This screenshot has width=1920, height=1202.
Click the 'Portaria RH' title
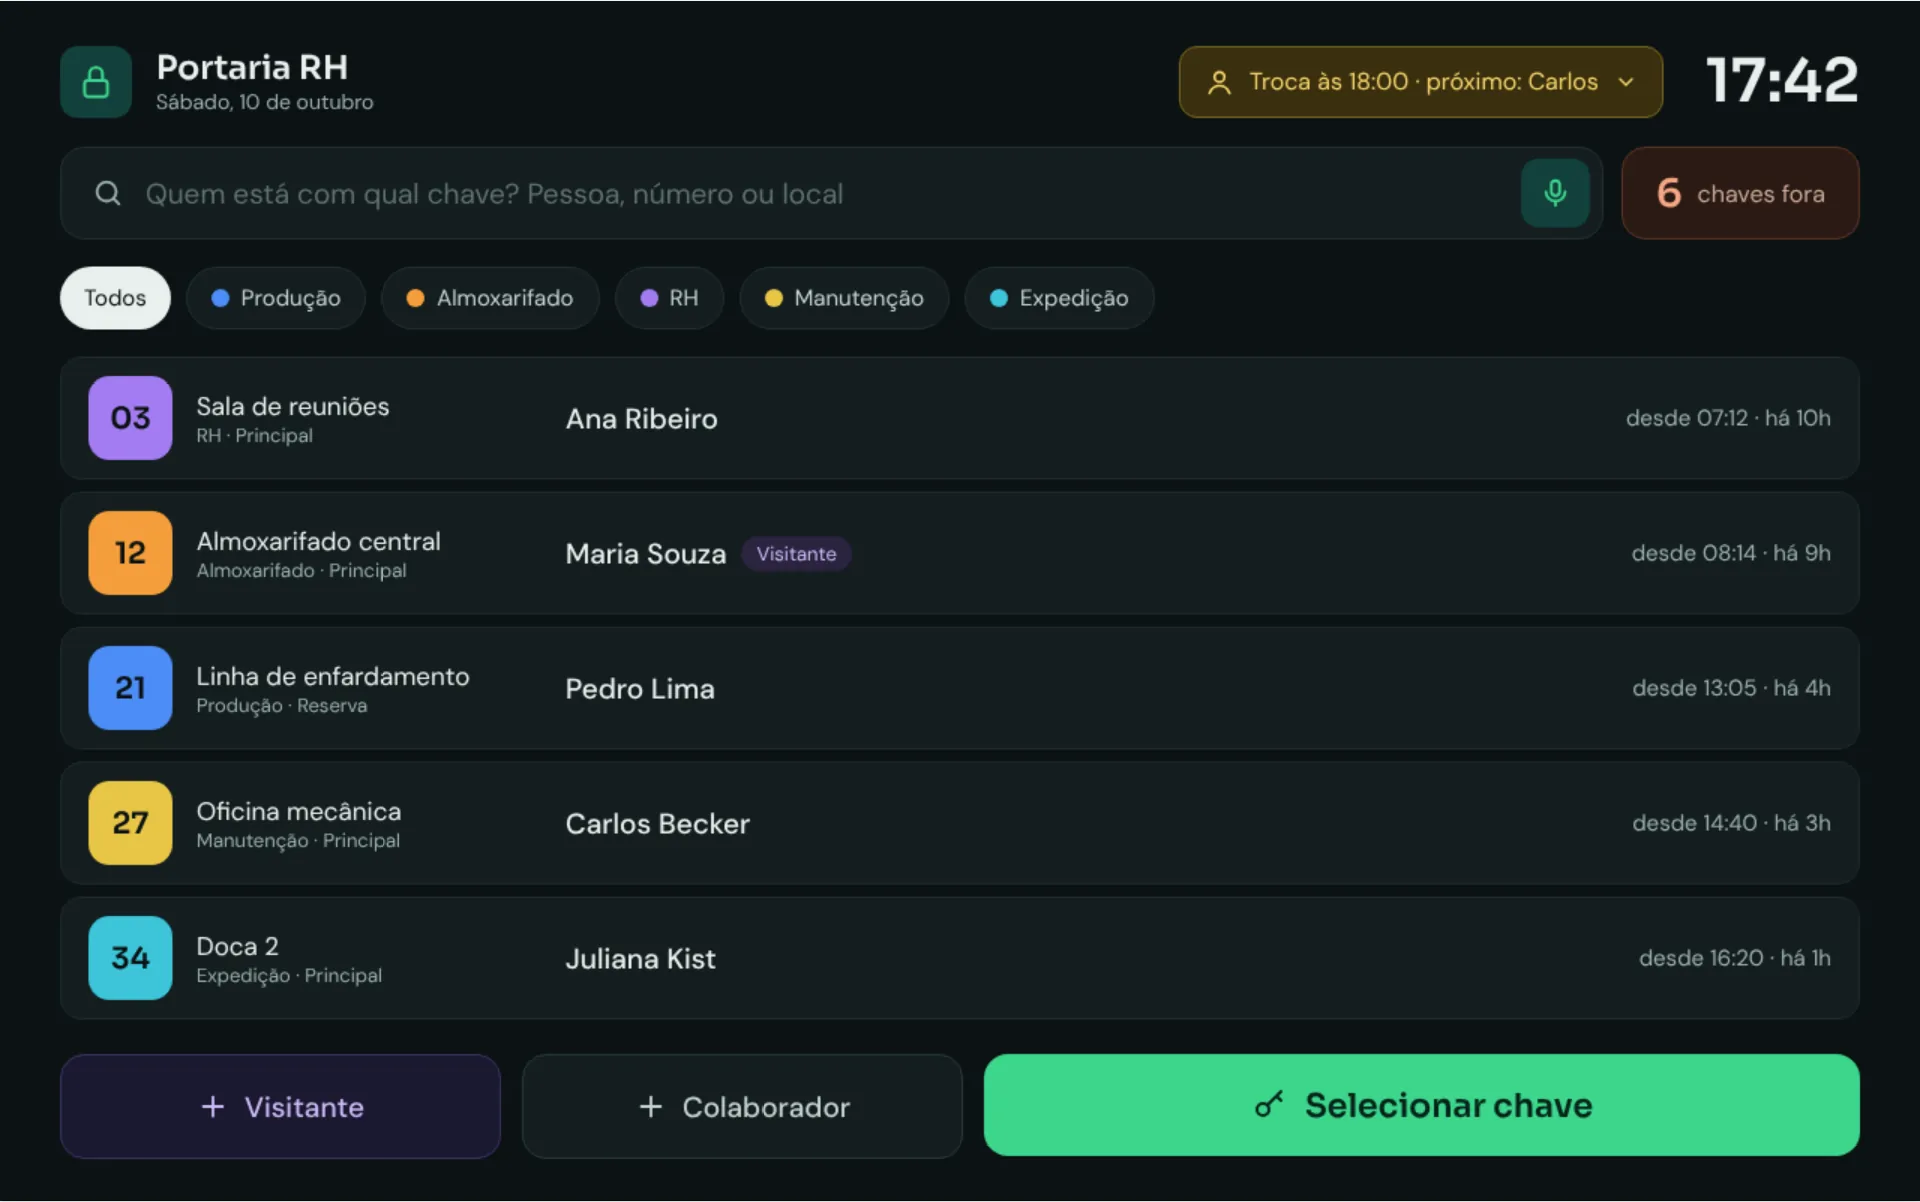coord(252,67)
